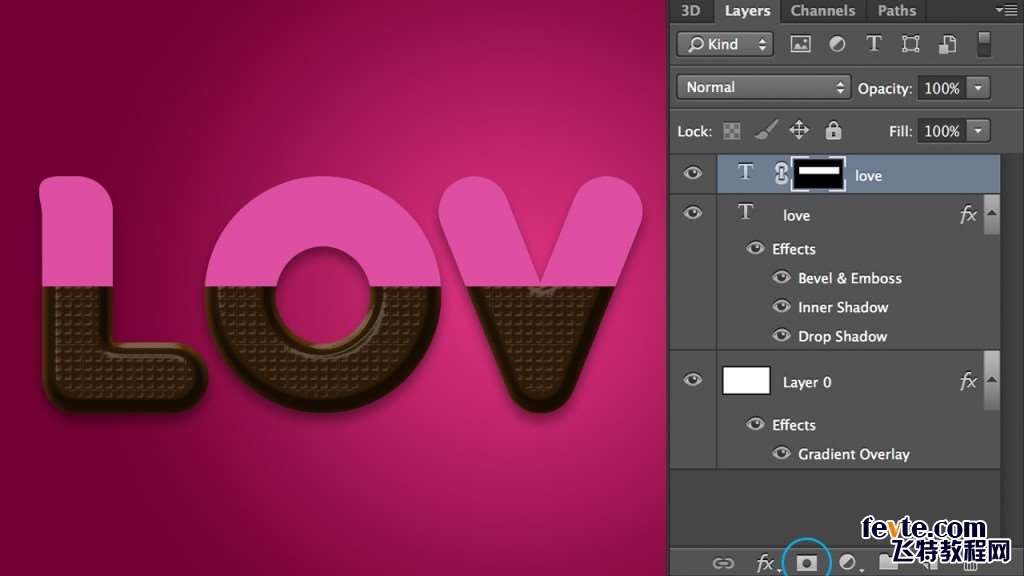The width and height of the screenshot is (1024, 576).
Task: Filter for adjustment layers icon
Action: 837,44
